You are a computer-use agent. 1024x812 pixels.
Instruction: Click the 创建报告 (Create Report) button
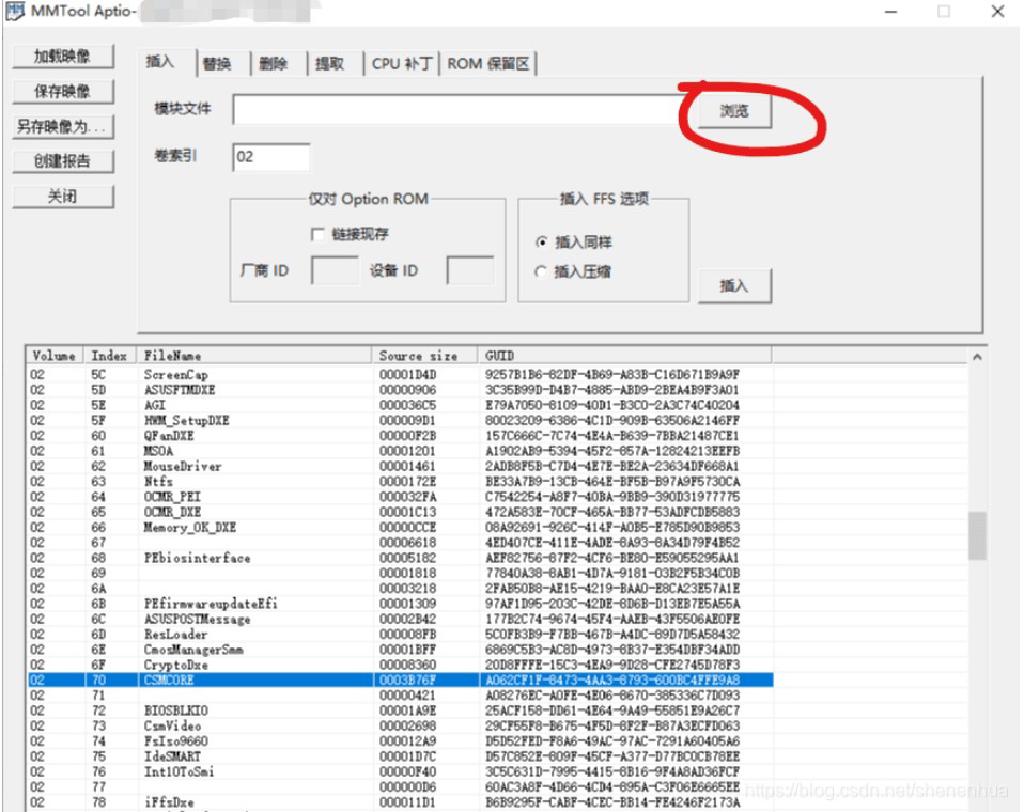[x=63, y=161]
